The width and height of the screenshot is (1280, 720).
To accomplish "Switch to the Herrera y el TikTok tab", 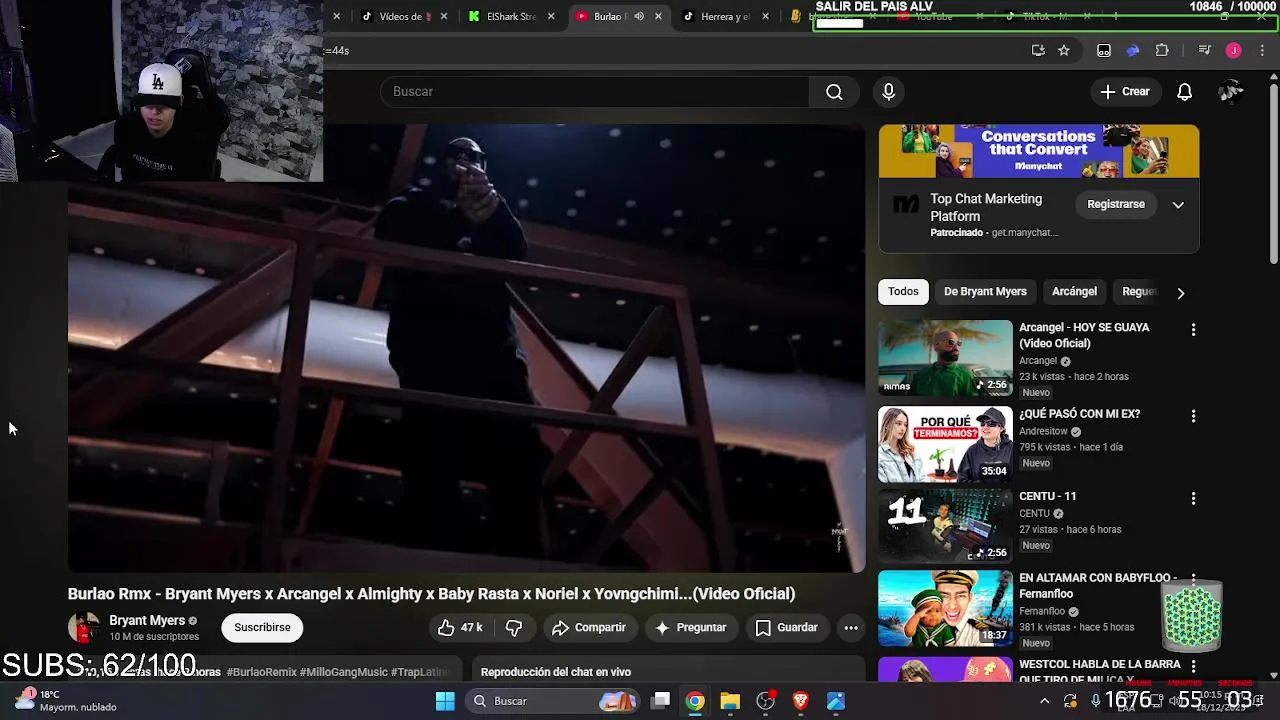I will (724, 16).
